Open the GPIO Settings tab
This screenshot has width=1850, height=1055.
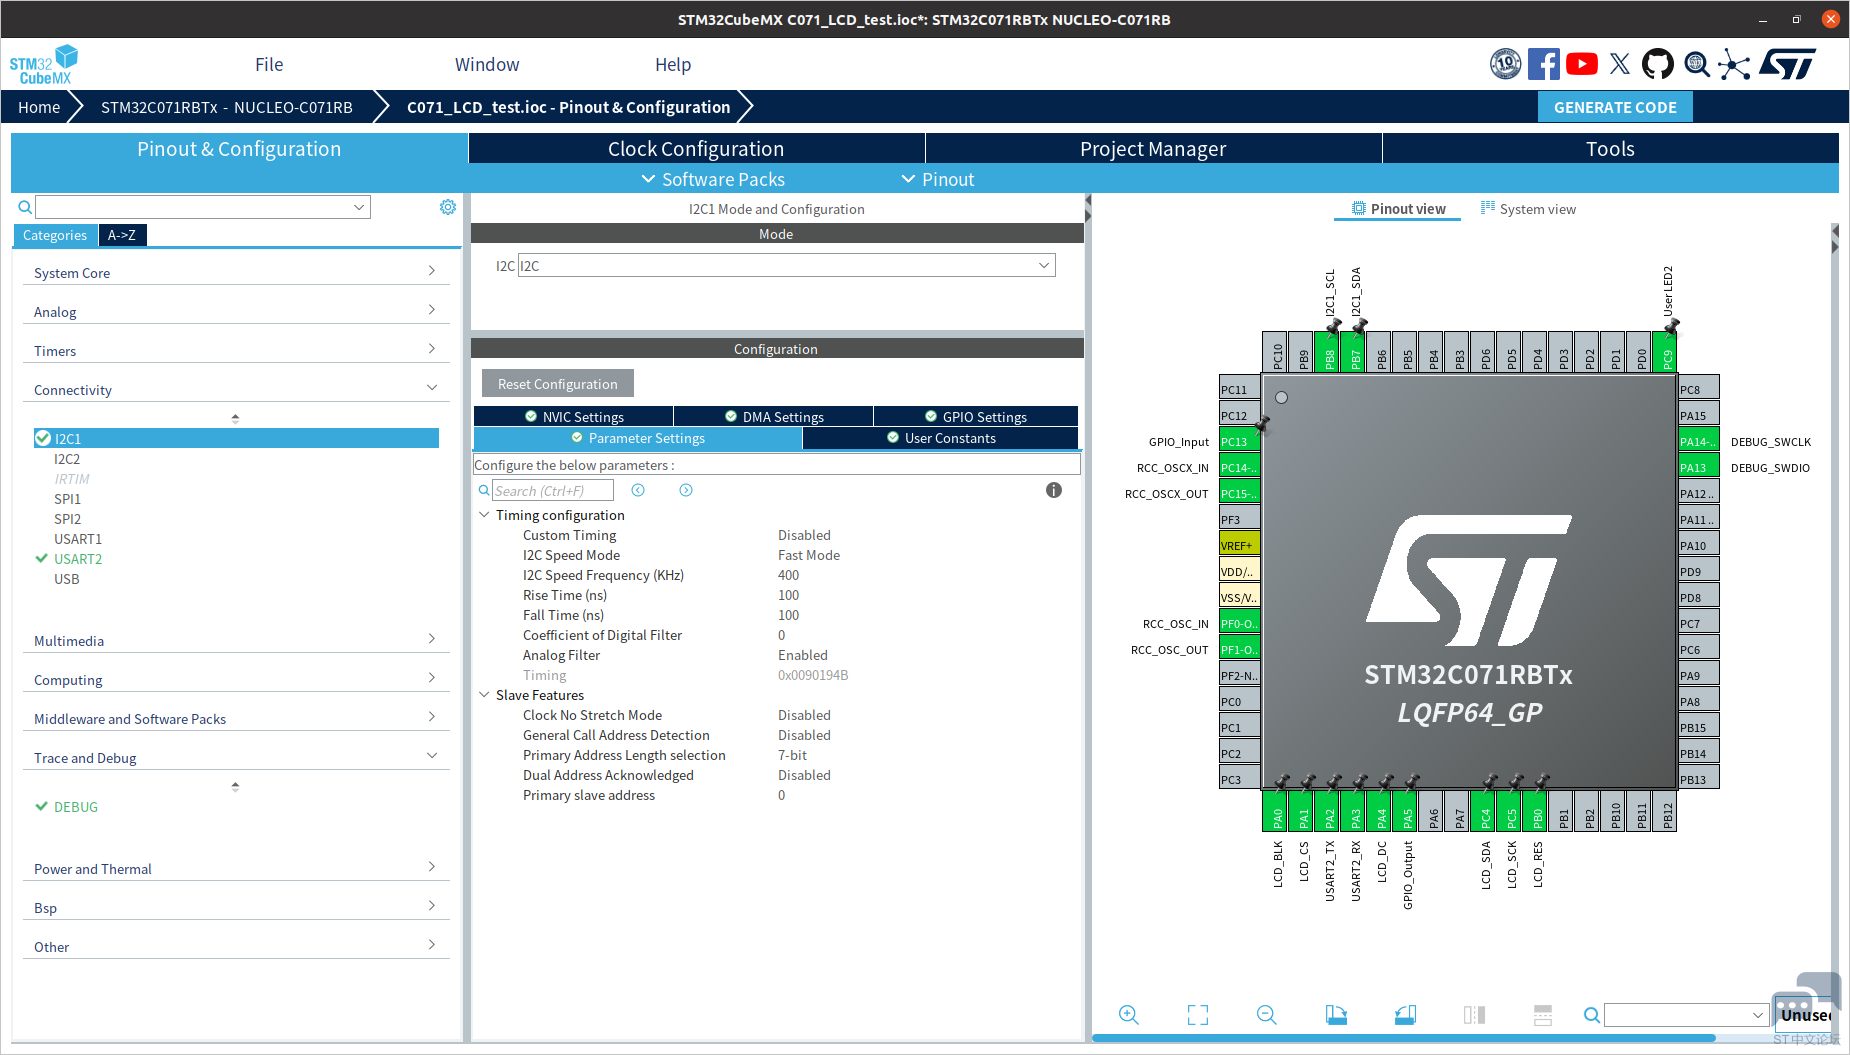coord(976,416)
